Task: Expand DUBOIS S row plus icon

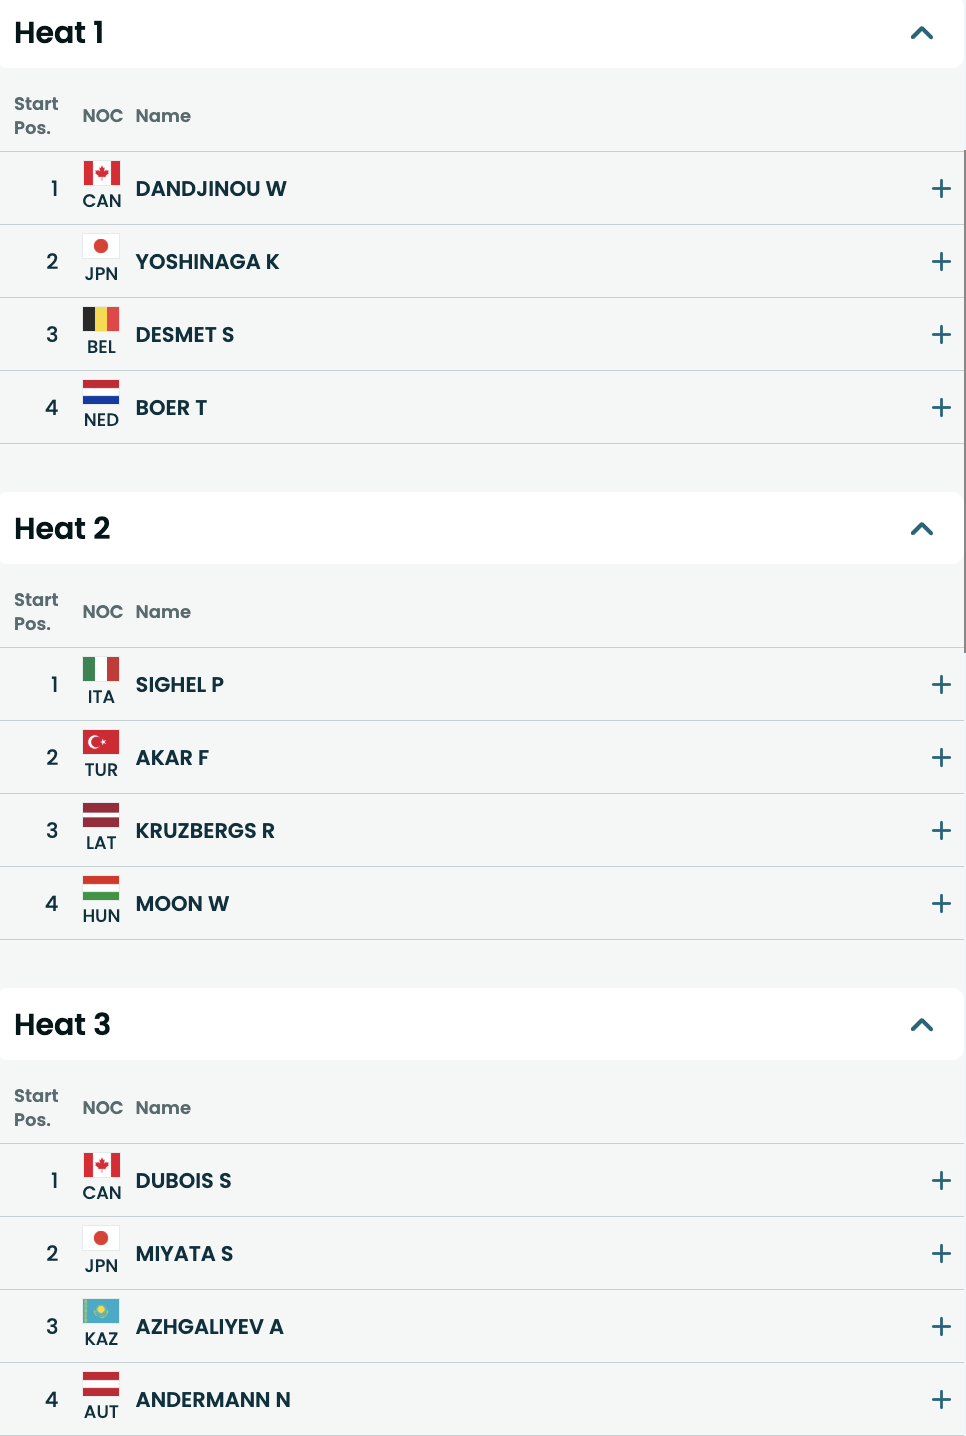Action: [x=941, y=1180]
